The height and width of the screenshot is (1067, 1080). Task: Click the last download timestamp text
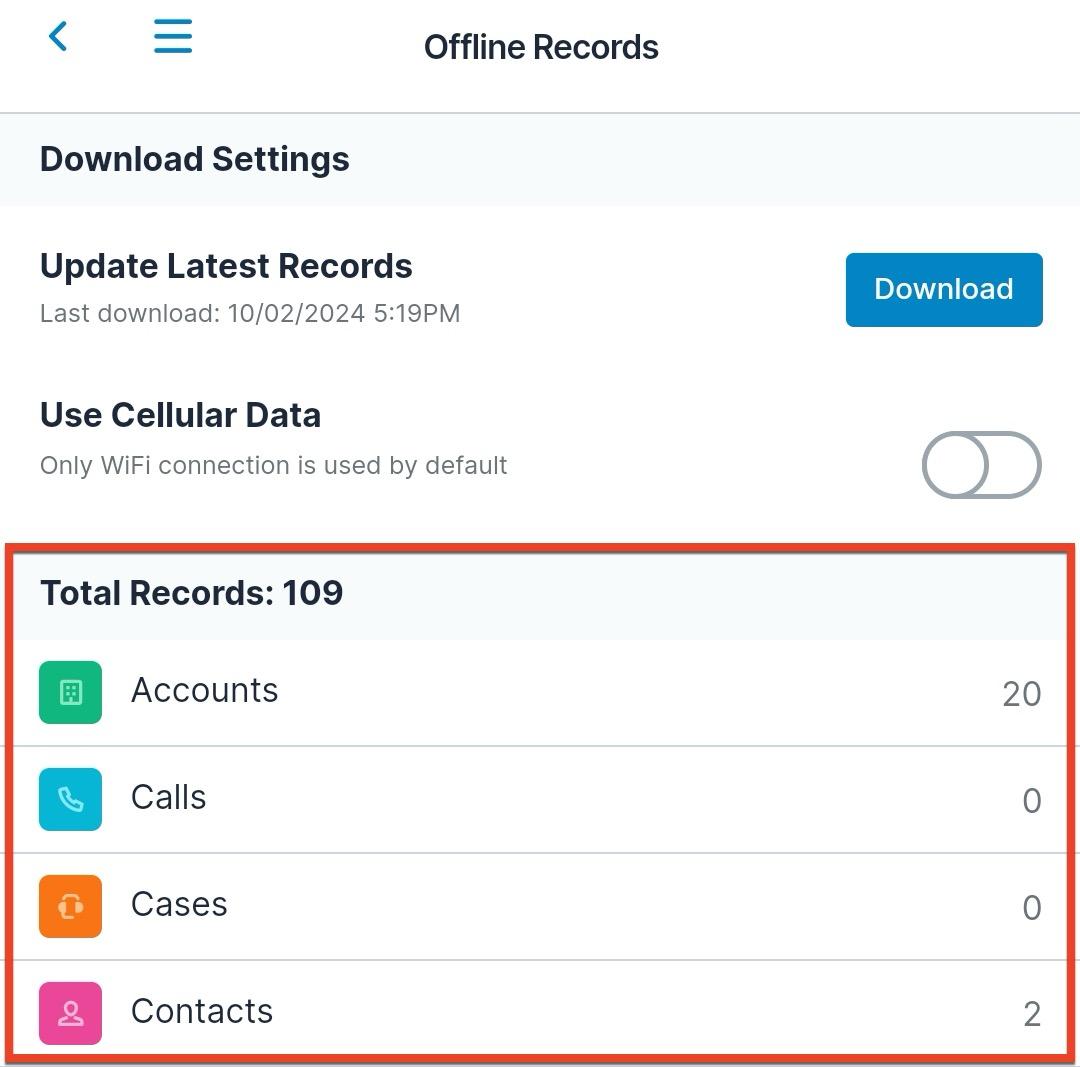[249, 313]
